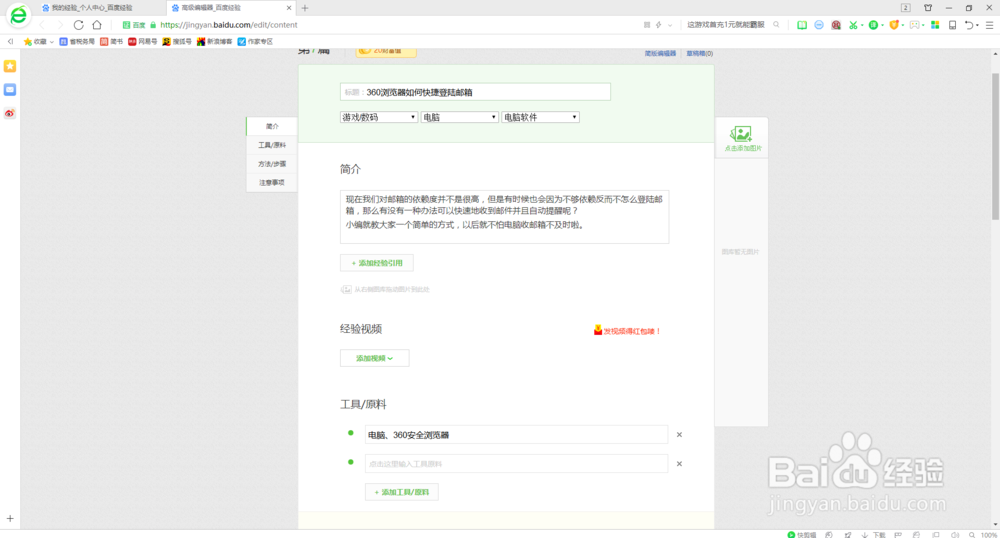Screen dimensions: 1000x538
Task: Click 添加工具/原料 button
Action: [x=402, y=492]
